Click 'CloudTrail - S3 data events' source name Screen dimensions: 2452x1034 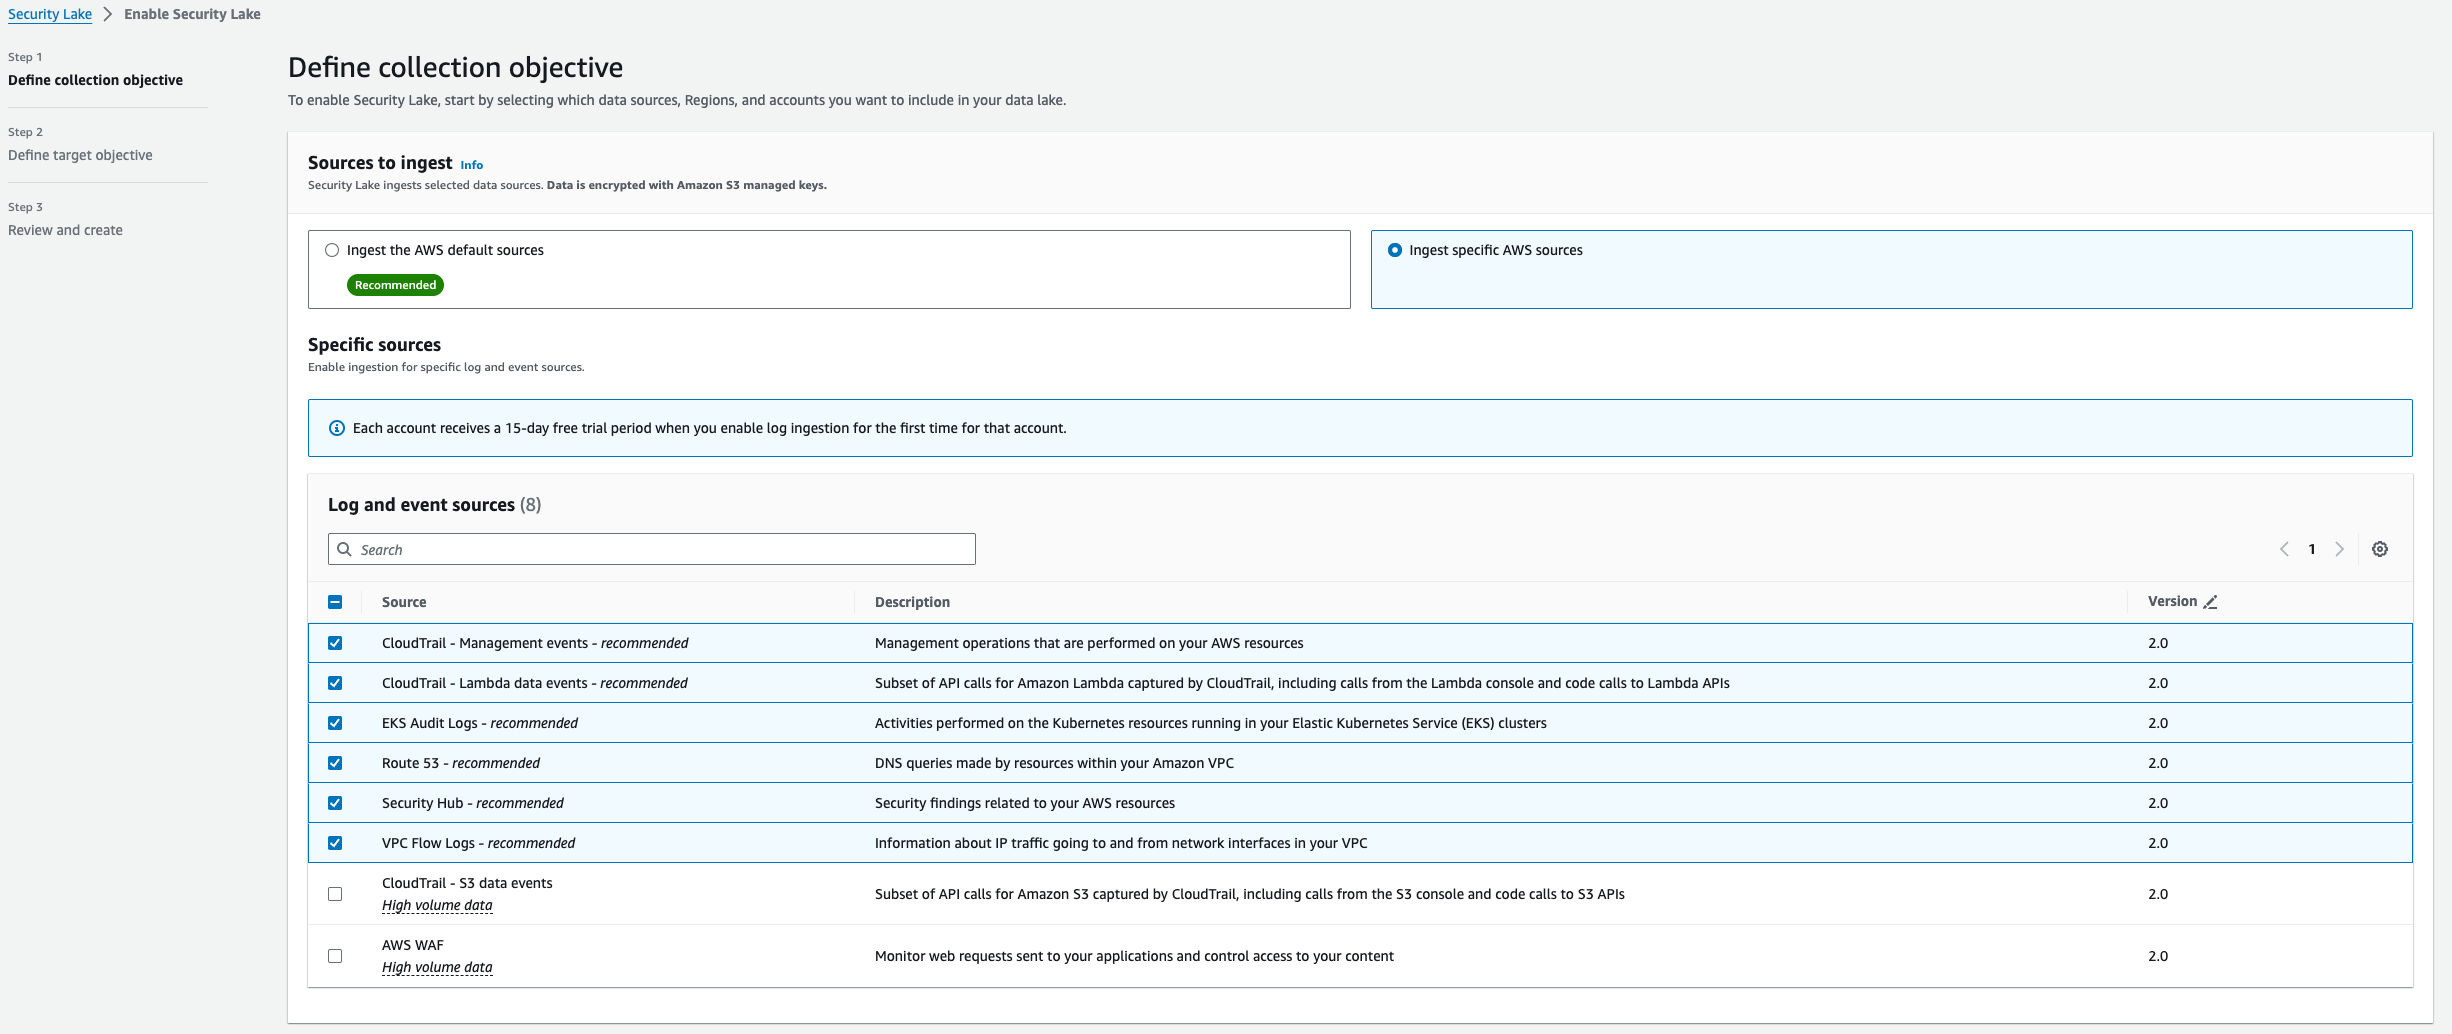(x=467, y=883)
